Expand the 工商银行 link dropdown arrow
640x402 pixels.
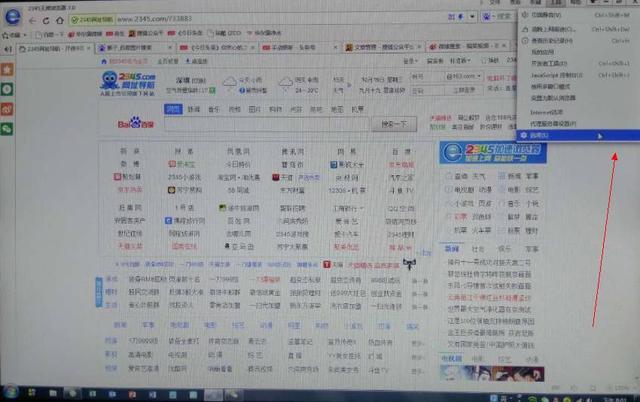click(362, 209)
